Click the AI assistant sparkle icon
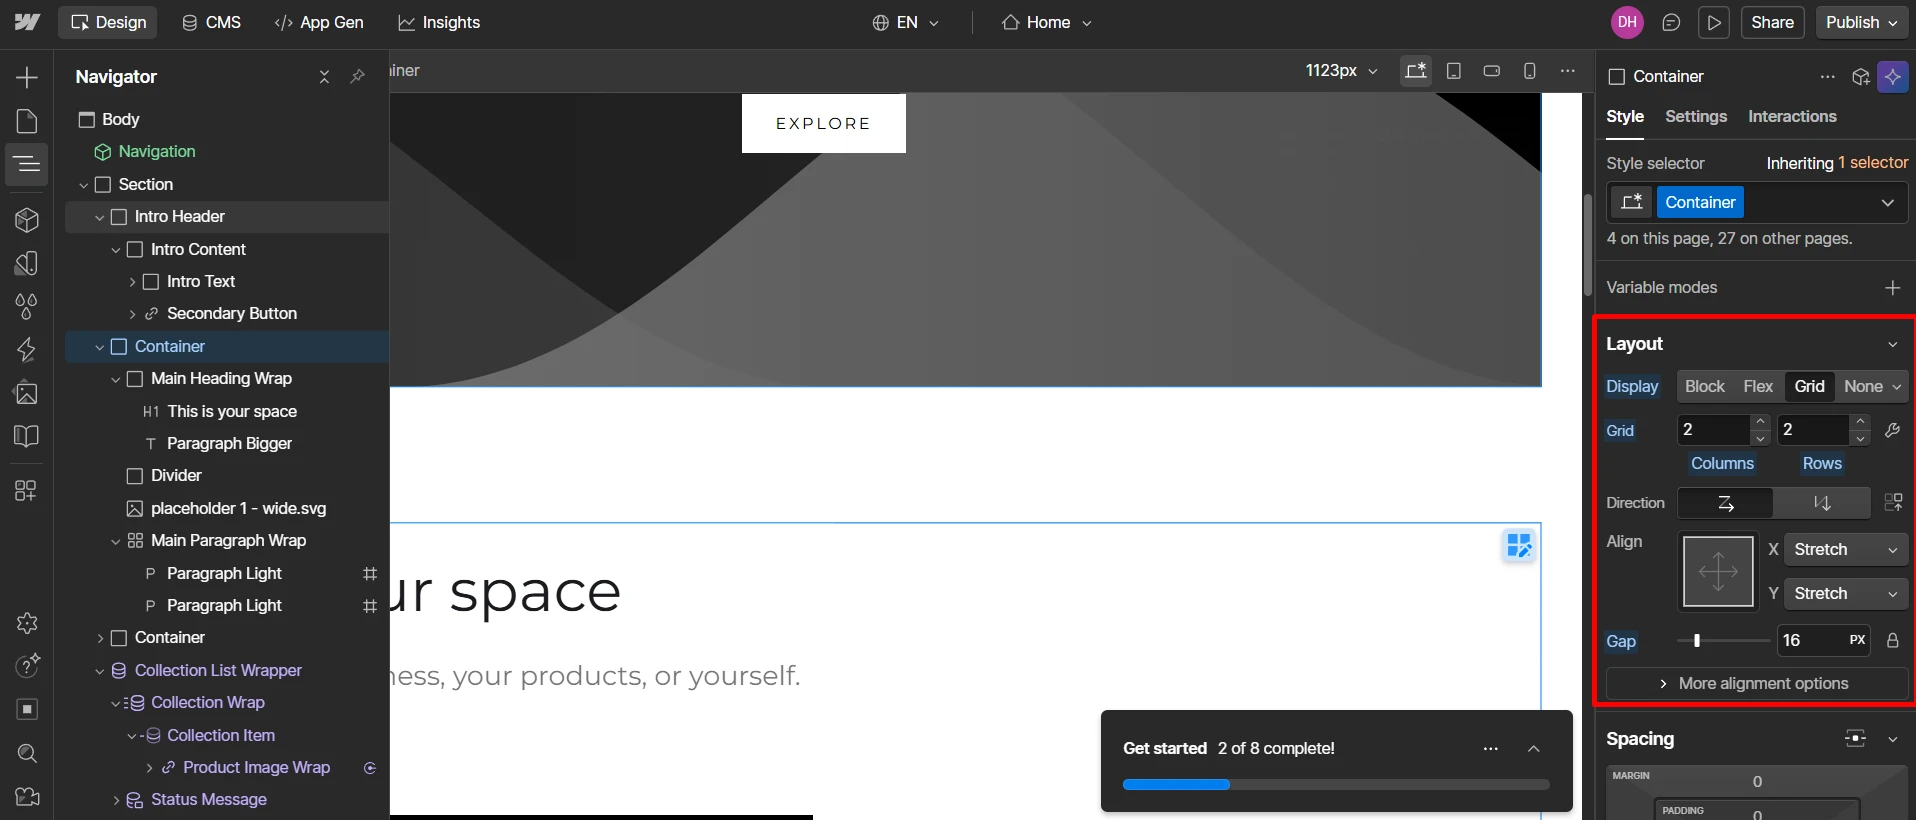 (x=1893, y=77)
